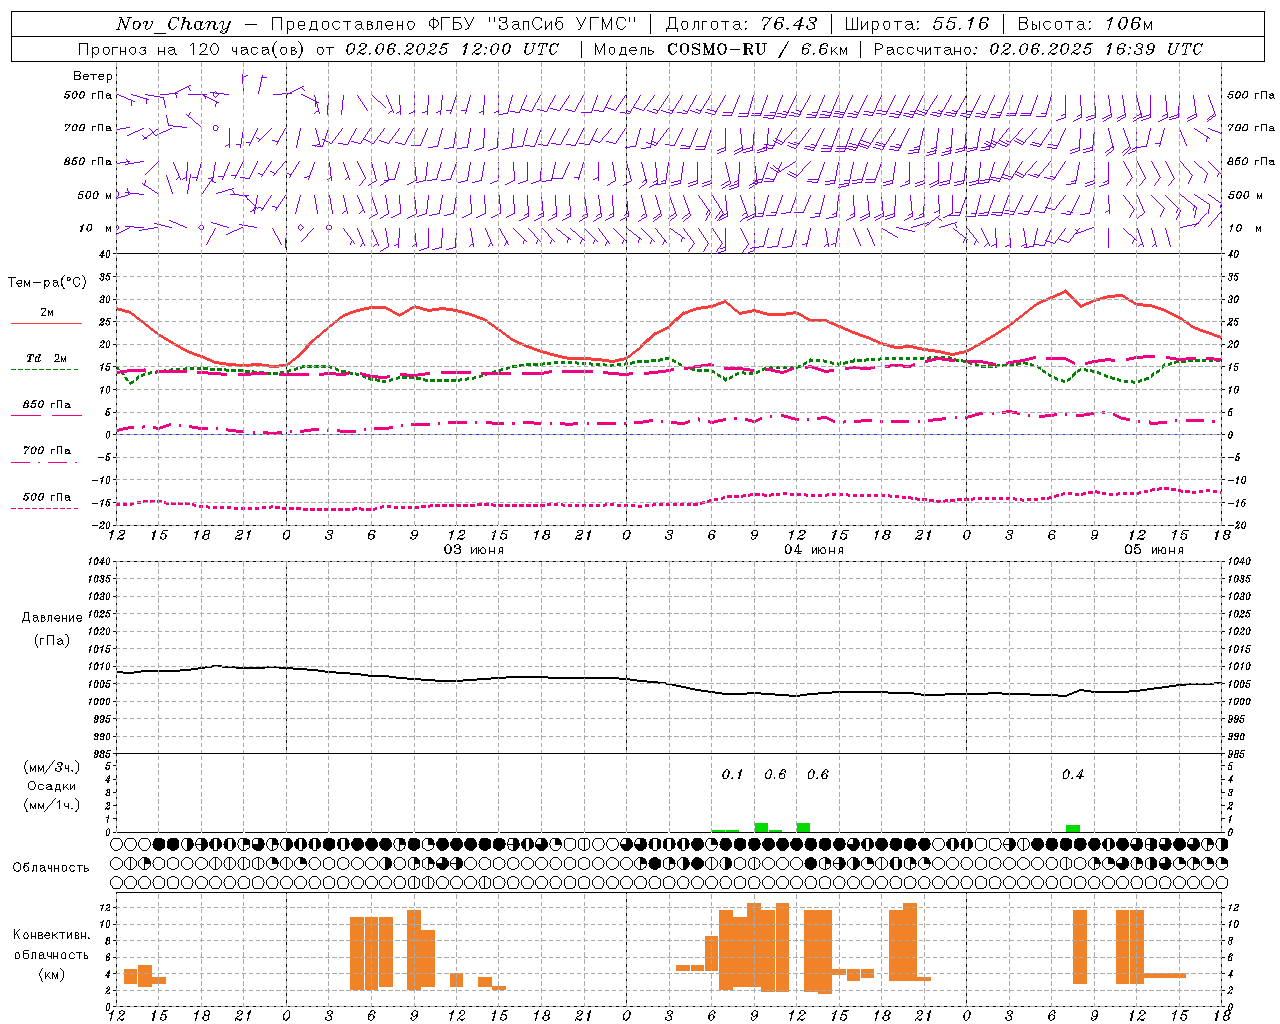Select the 'Широта: 55.16' latitude value

point(917,24)
